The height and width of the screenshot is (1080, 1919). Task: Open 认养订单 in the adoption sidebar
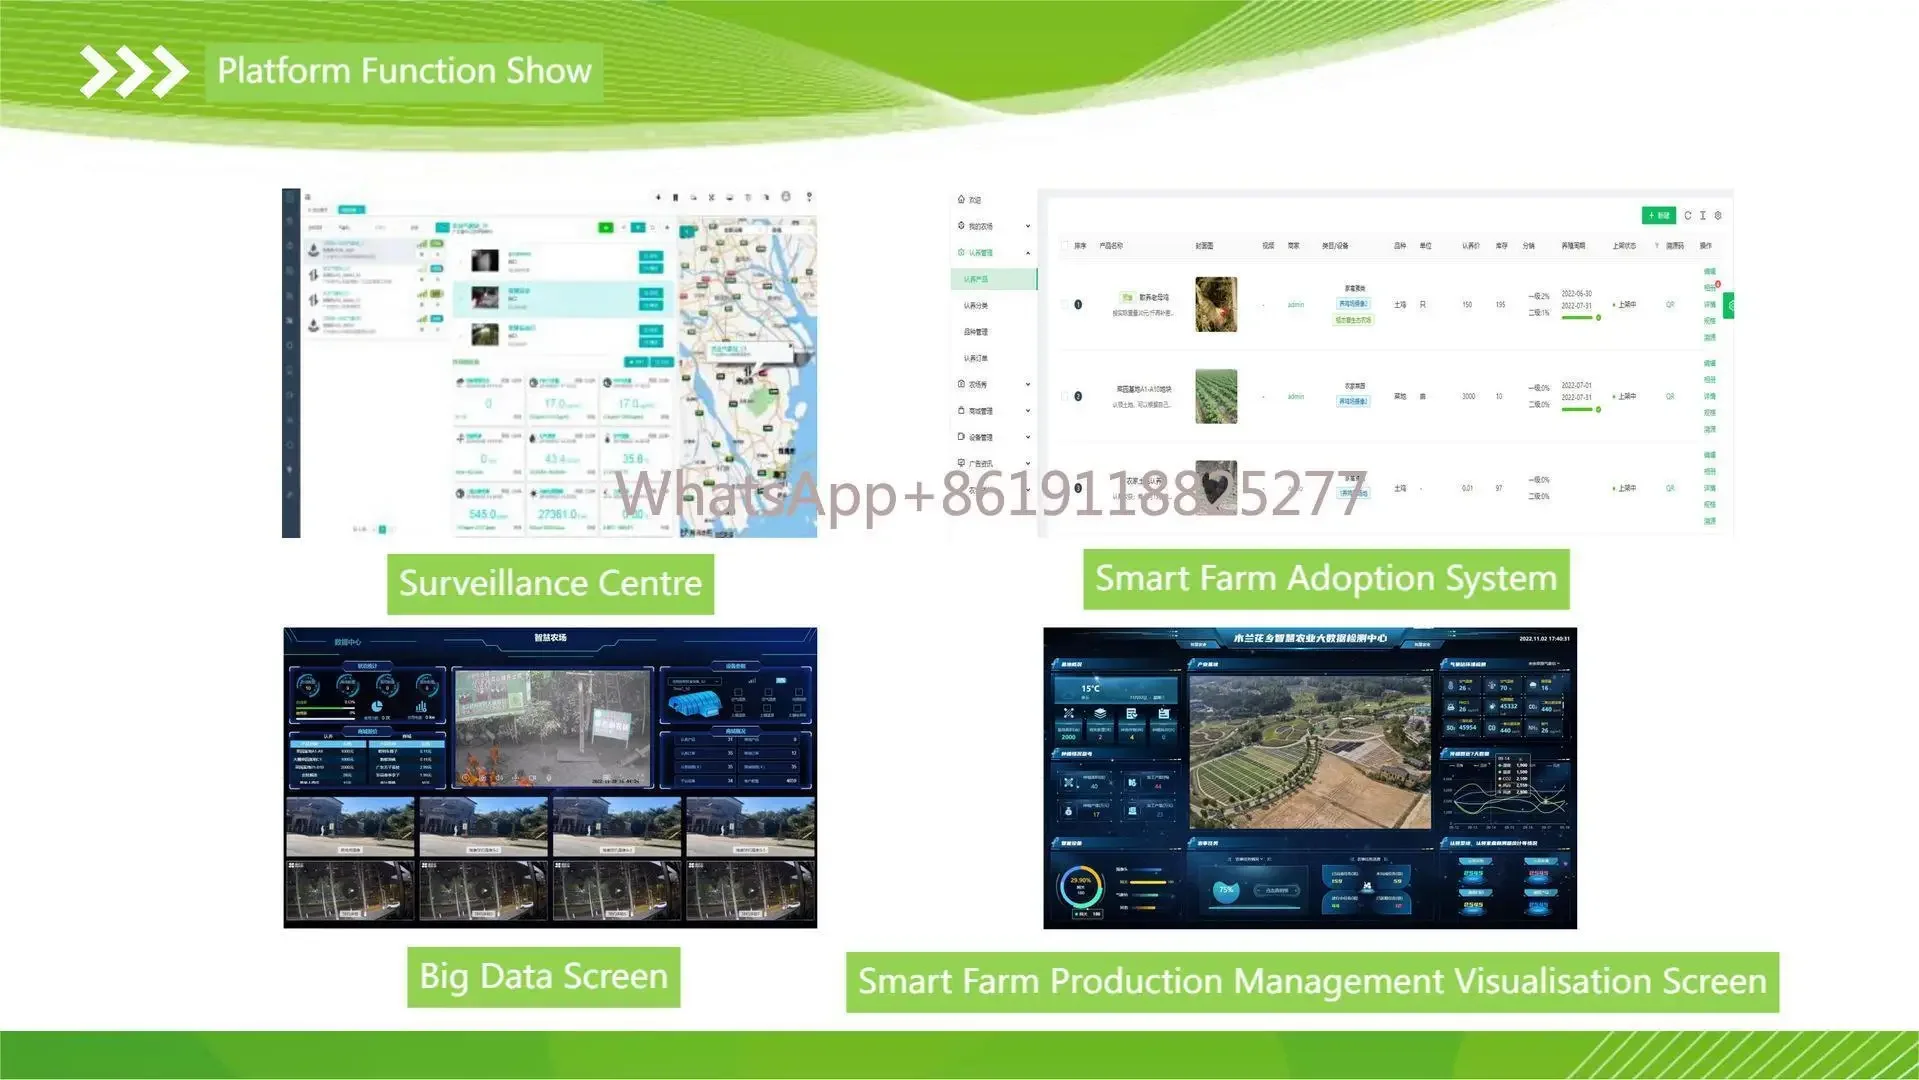coord(976,358)
